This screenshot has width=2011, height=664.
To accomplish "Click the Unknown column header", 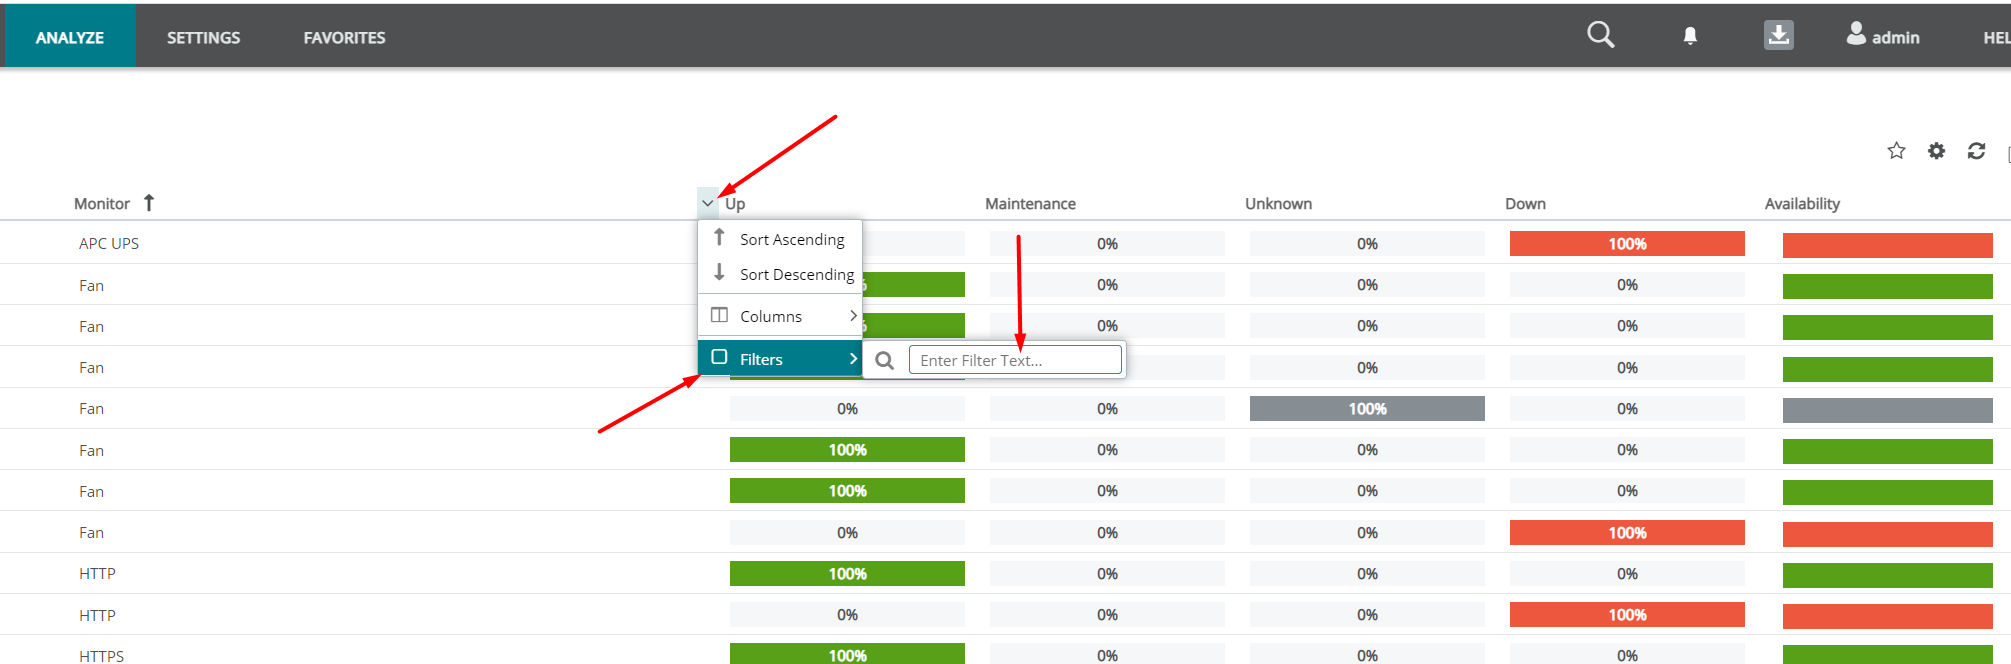I will point(1278,204).
